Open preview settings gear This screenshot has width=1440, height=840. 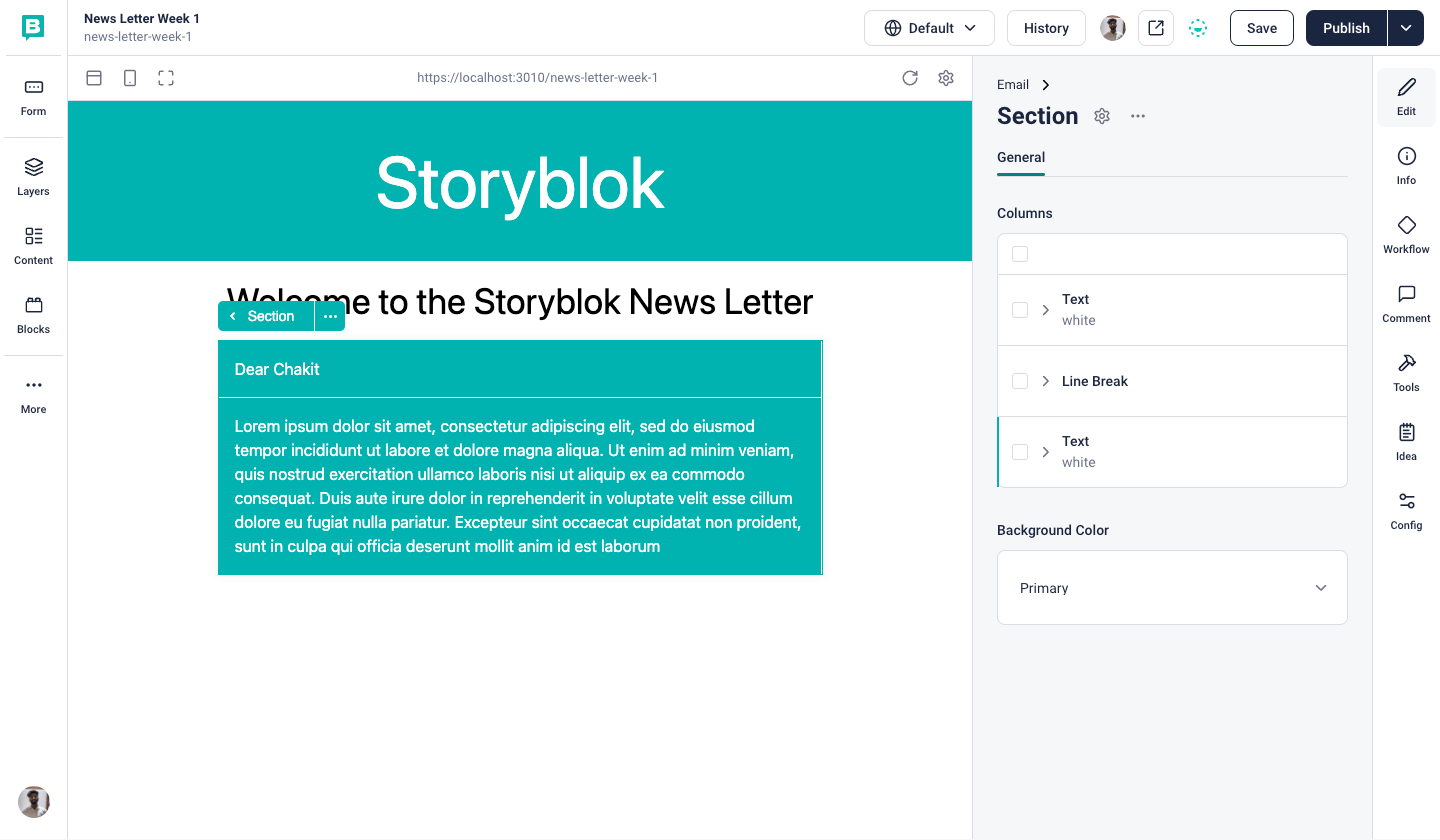point(946,78)
